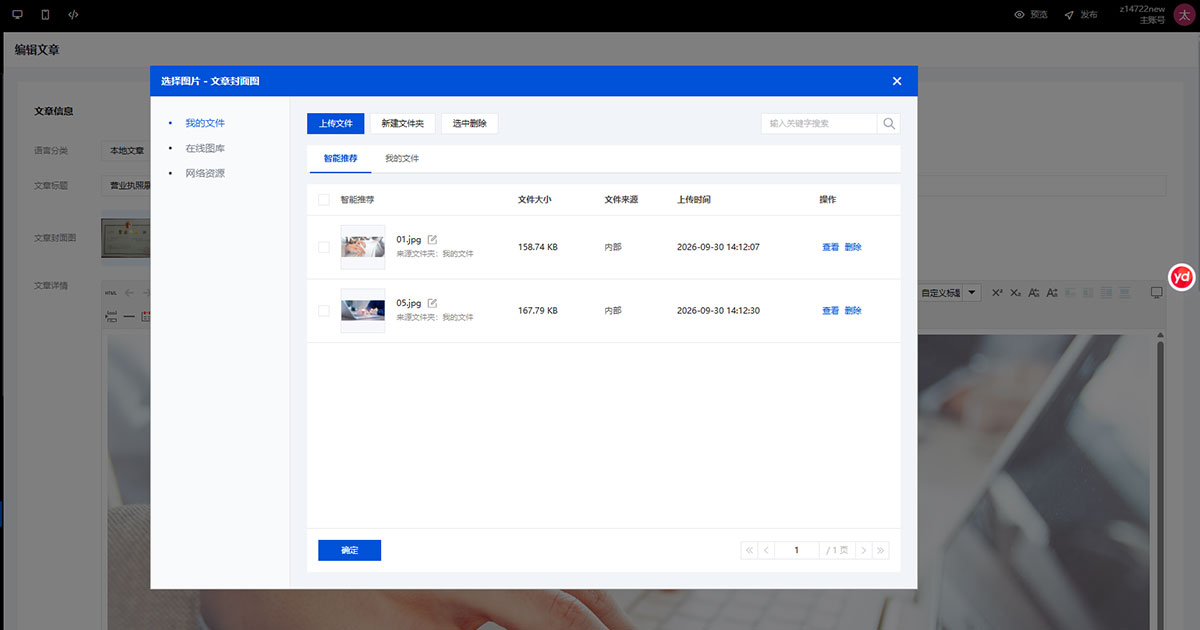Go to the first page with the double arrow
The width and height of the screenshot is (1200, 630).
click(x=749, y=550)
